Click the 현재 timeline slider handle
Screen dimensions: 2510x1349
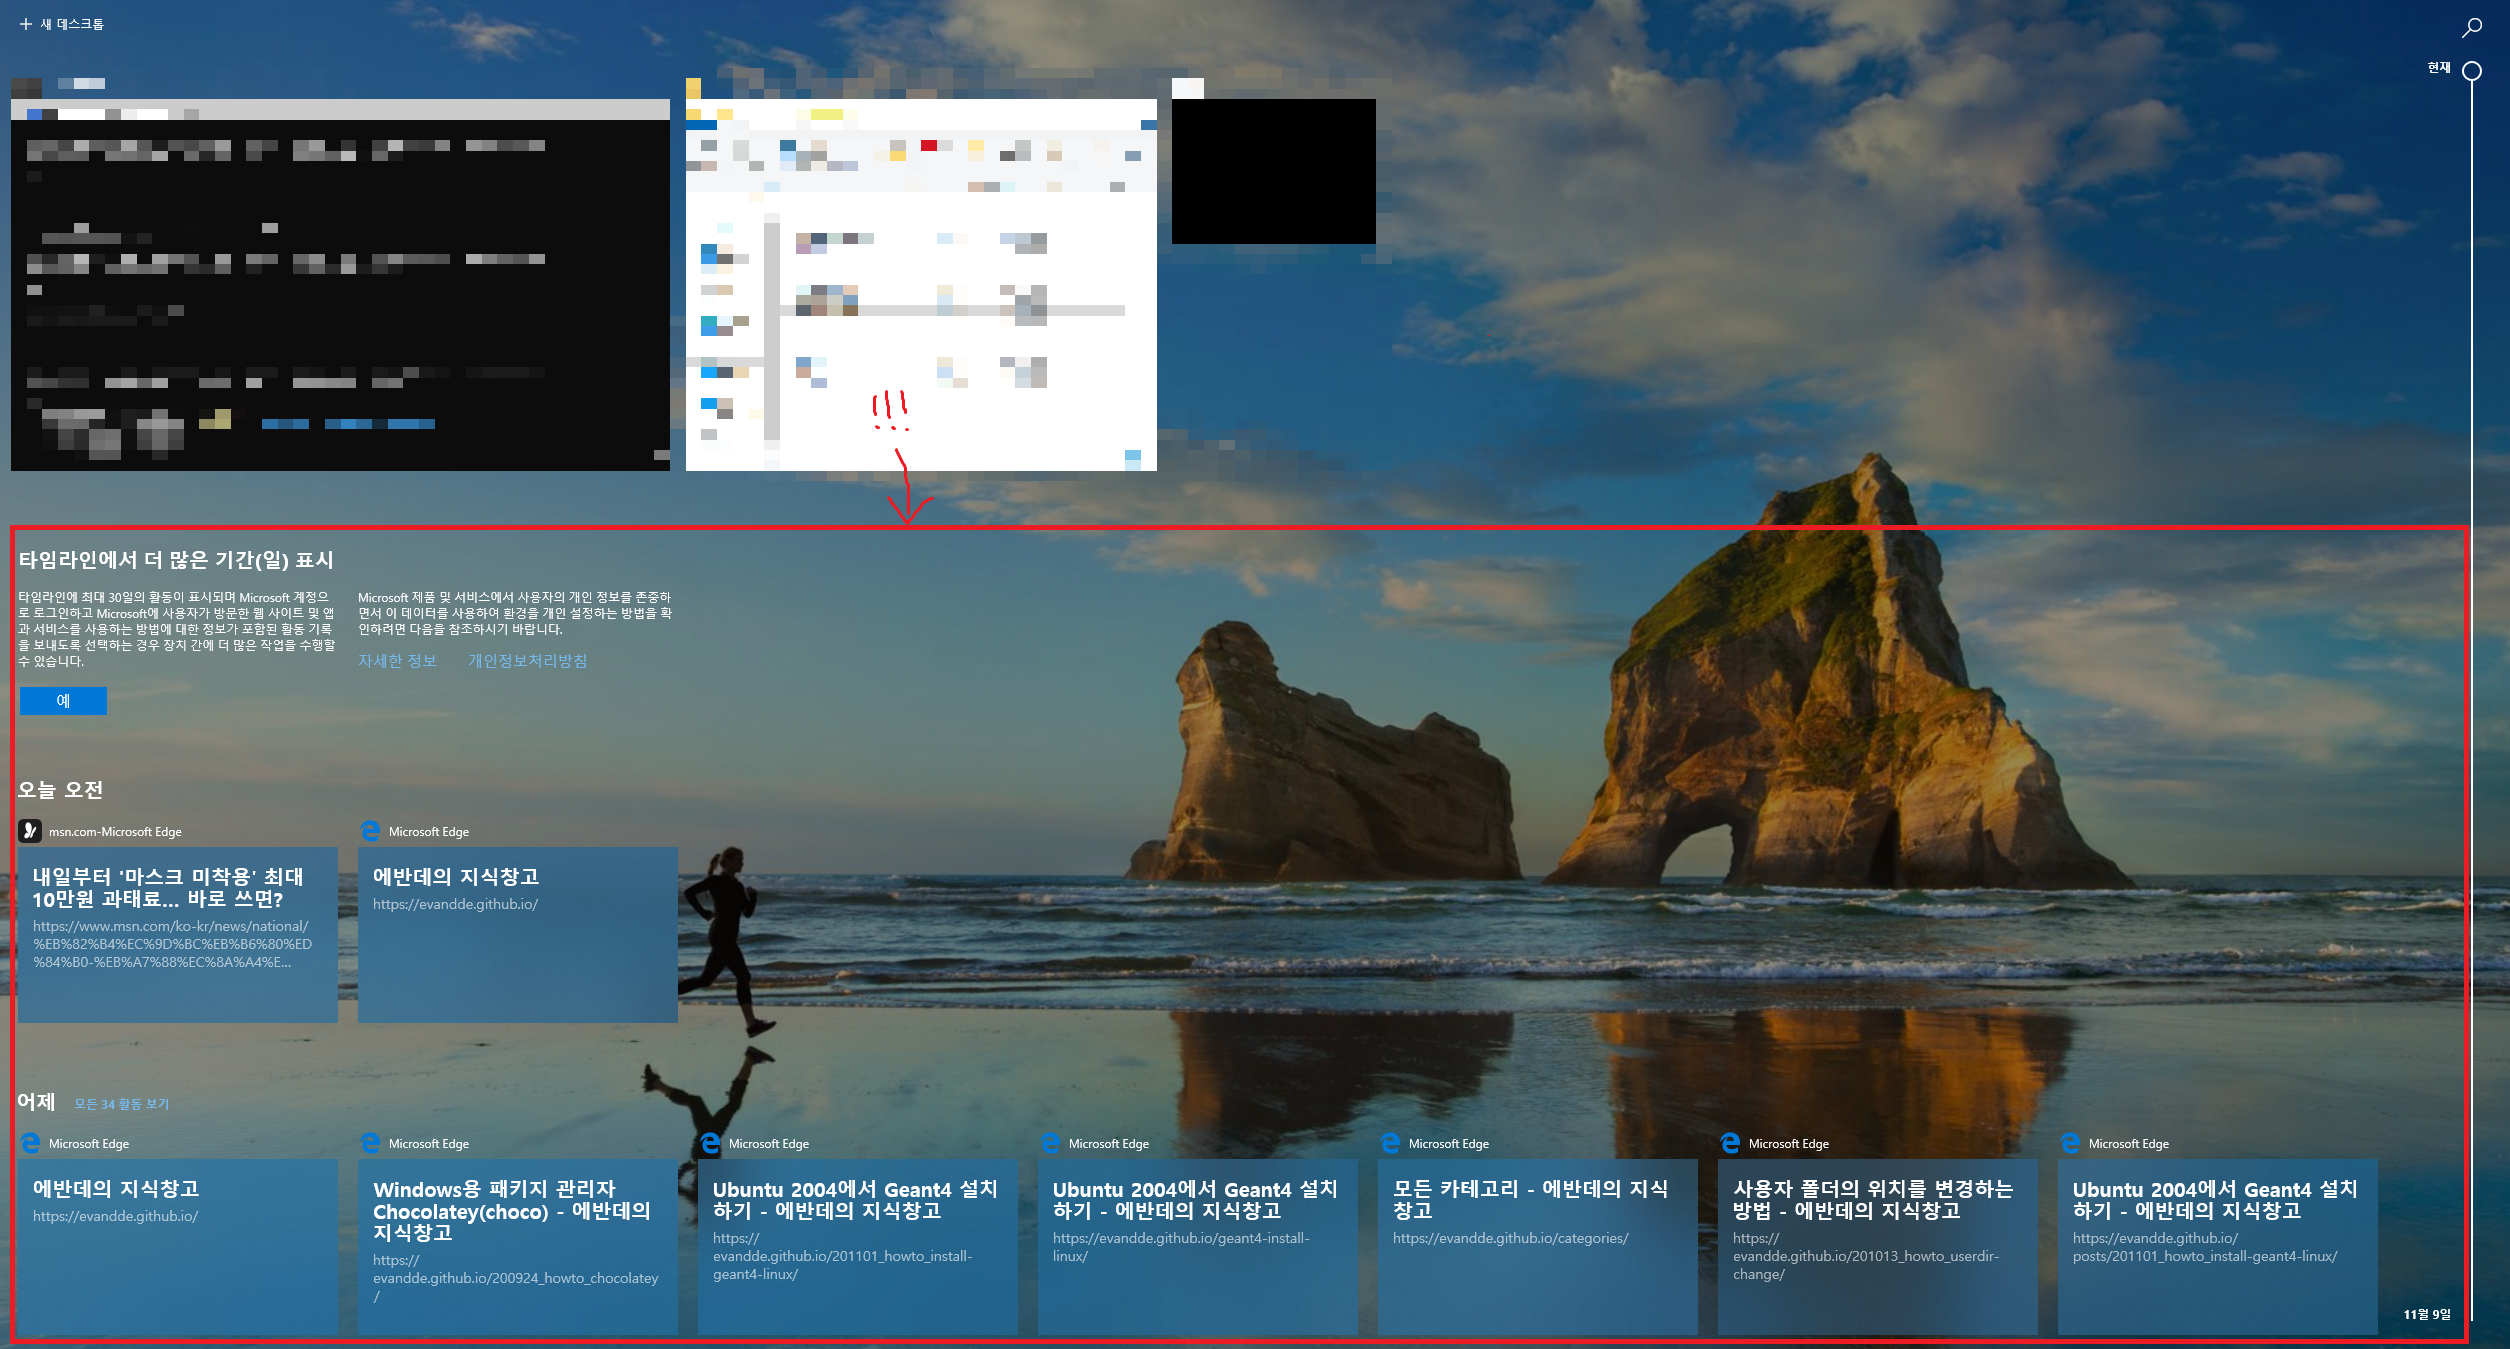2472,71
